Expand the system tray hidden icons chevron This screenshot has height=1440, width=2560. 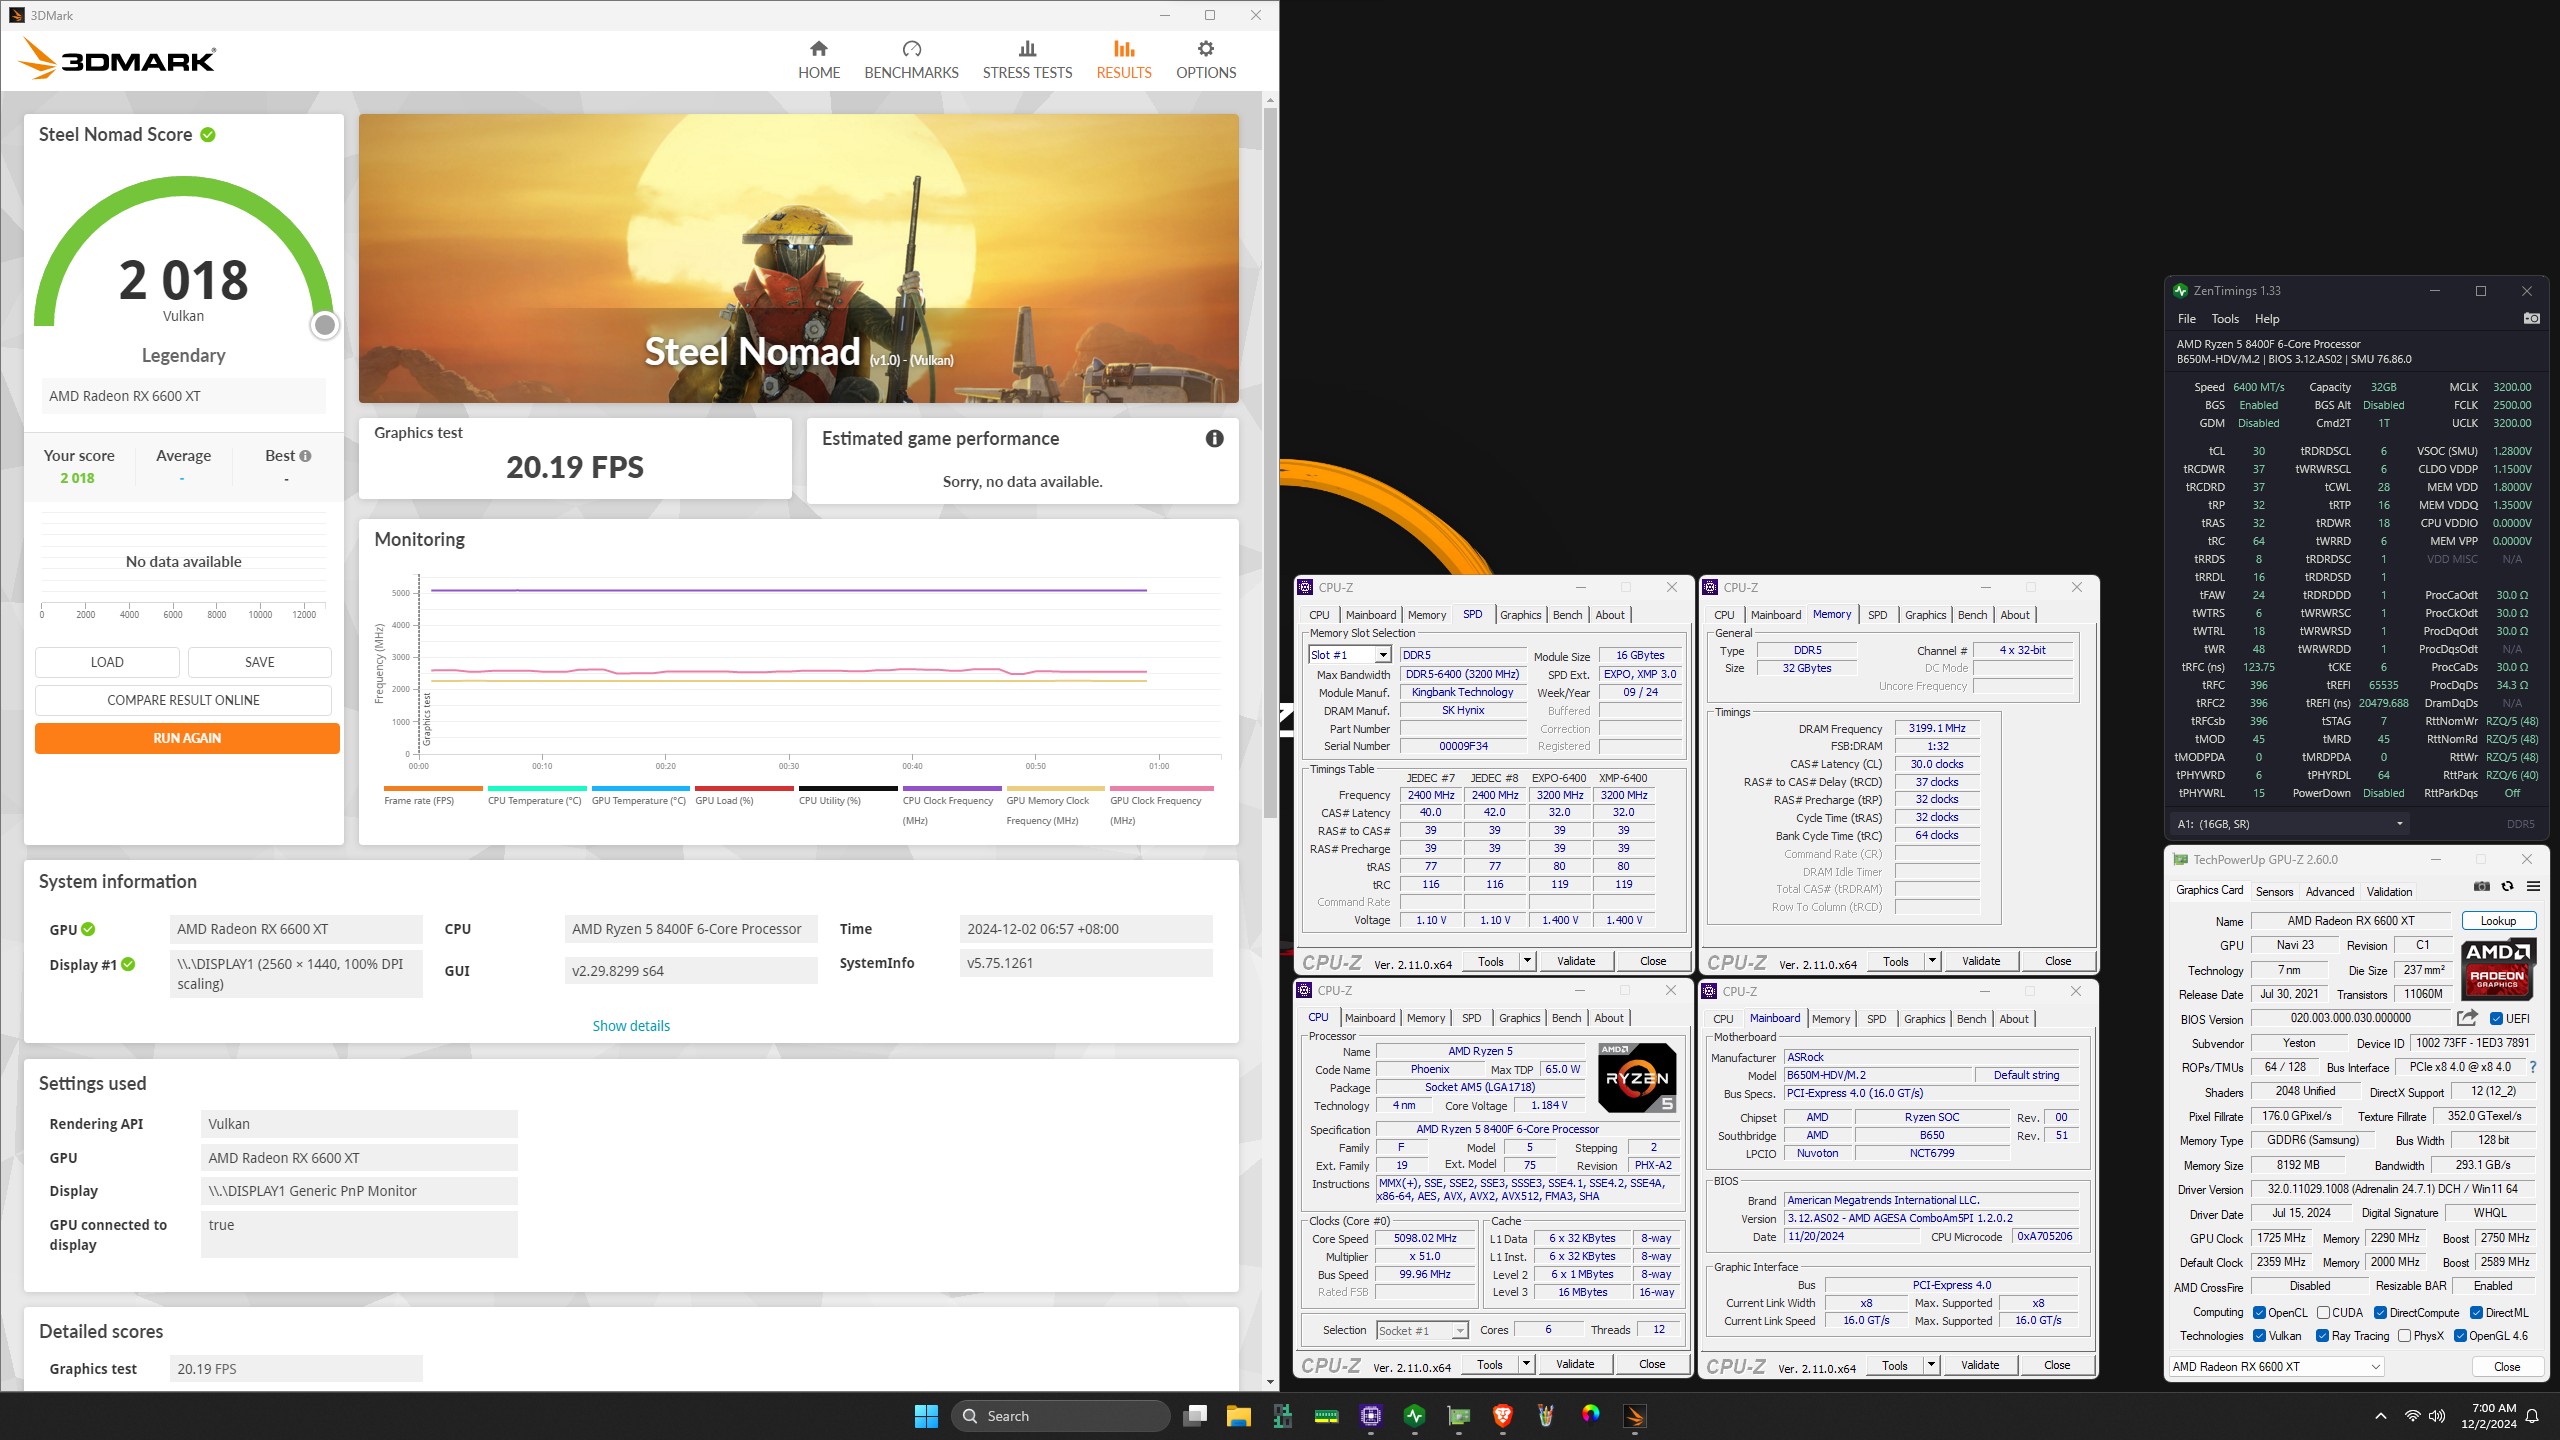coord(2381,1416)
